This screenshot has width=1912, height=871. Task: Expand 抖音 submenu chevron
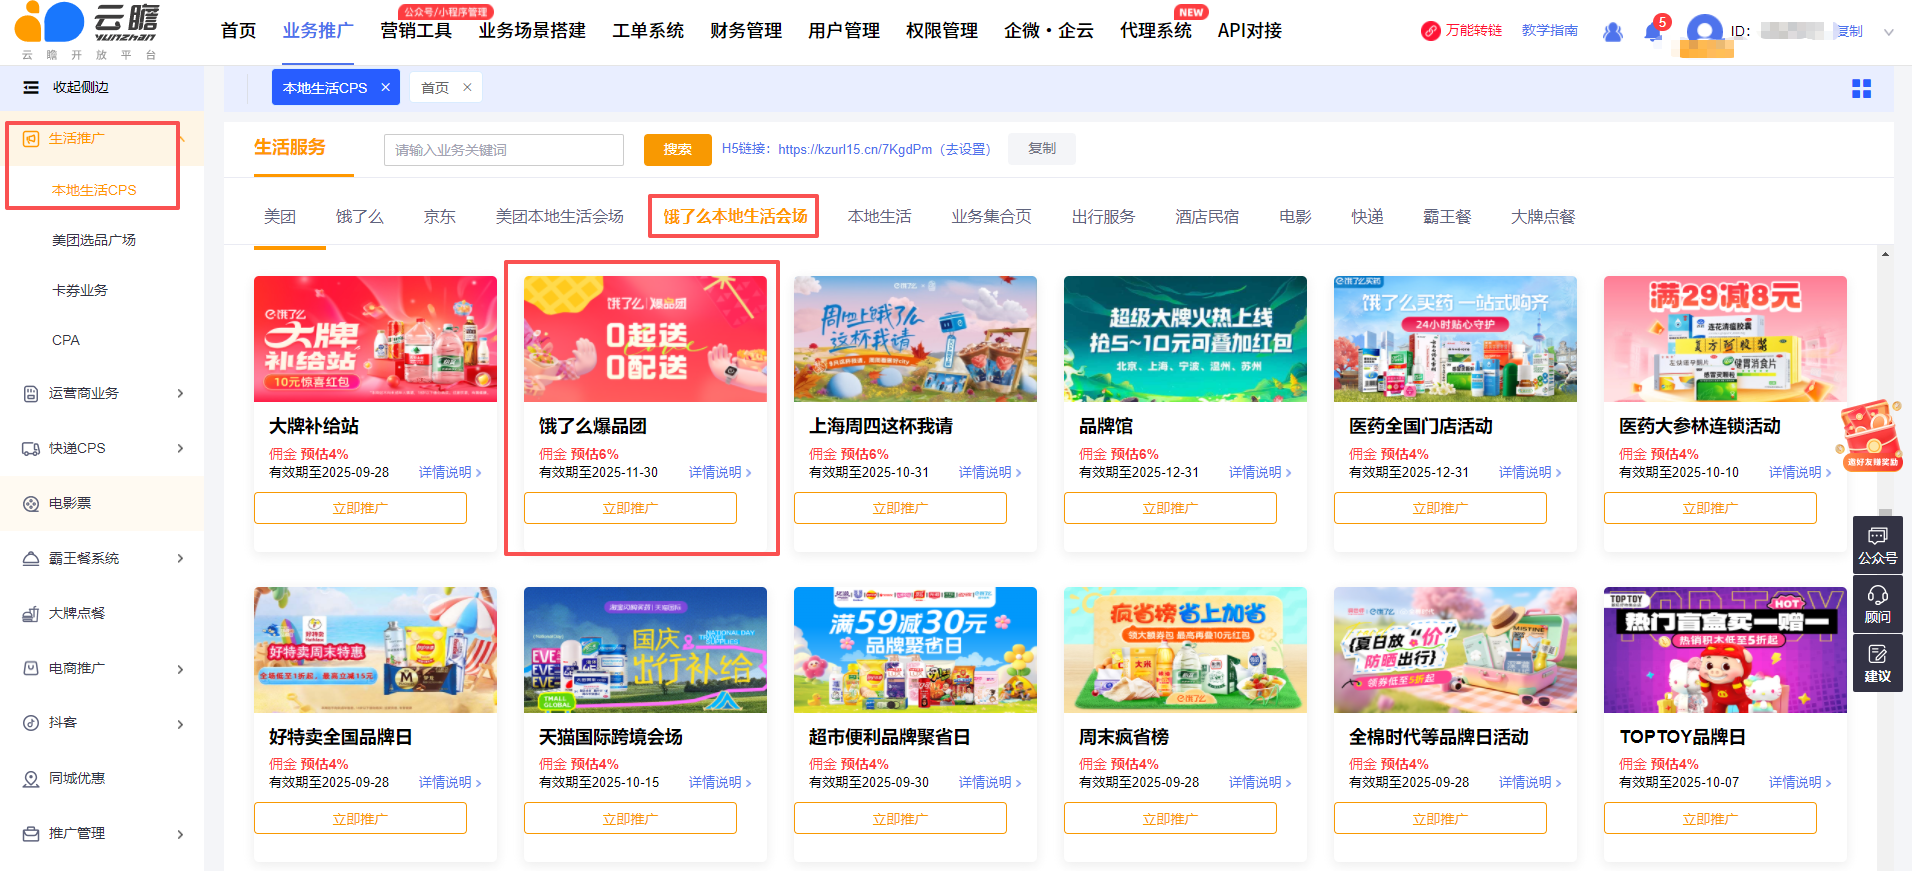pyautogui.click(x=180, y=724)
